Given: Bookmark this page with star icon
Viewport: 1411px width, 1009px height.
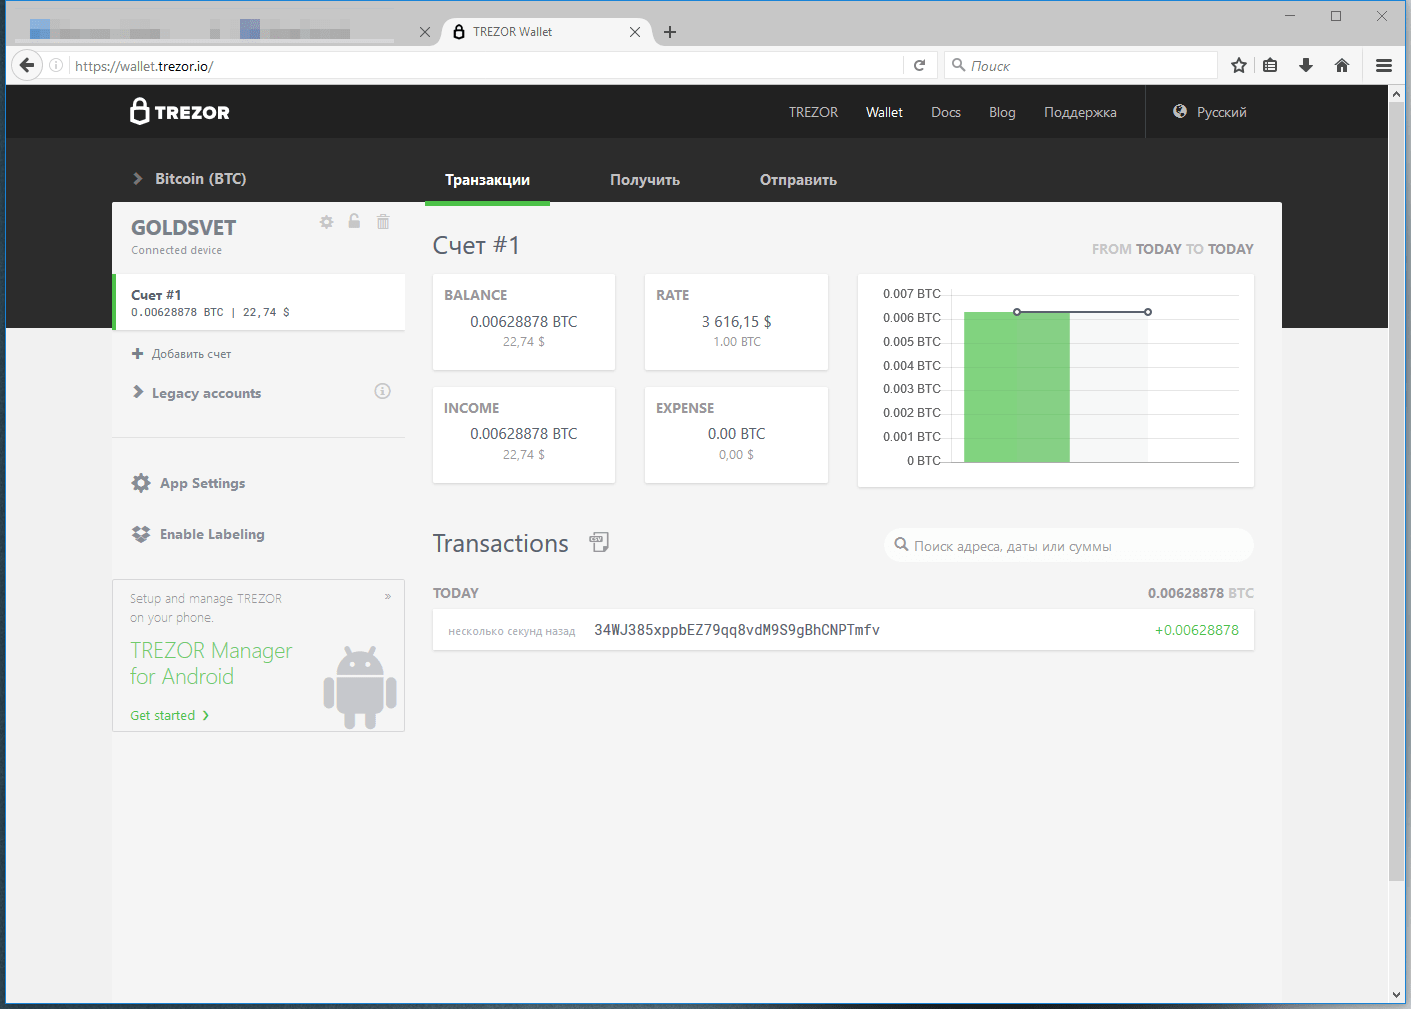Looking at the screenshot, I should (1239, 65).
